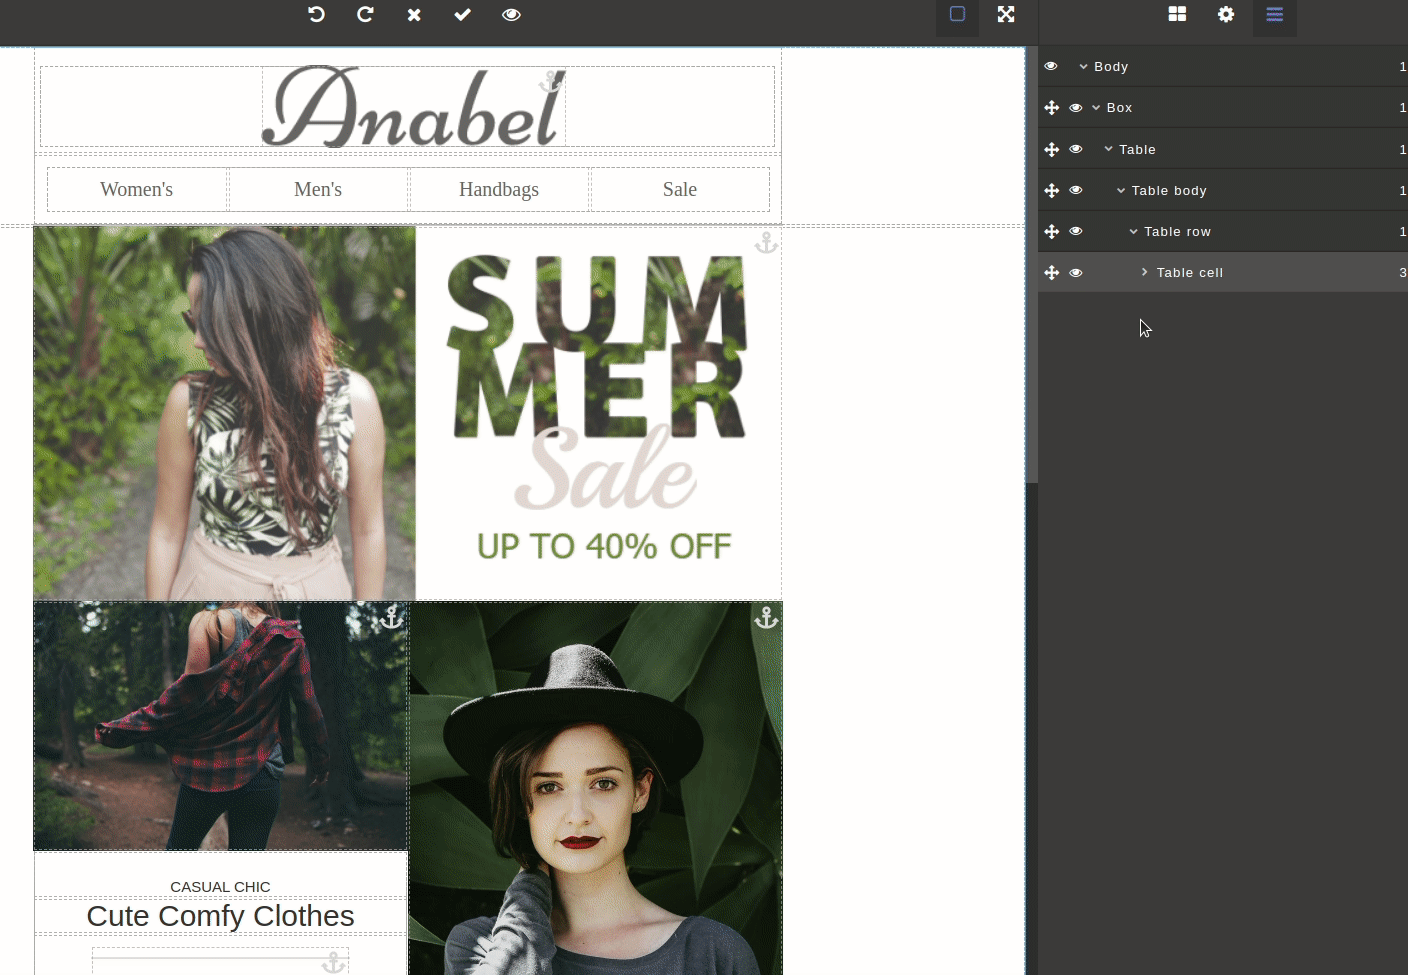Select the Box layer label
Screen dimensions: 1408x975
point(1119,108)
